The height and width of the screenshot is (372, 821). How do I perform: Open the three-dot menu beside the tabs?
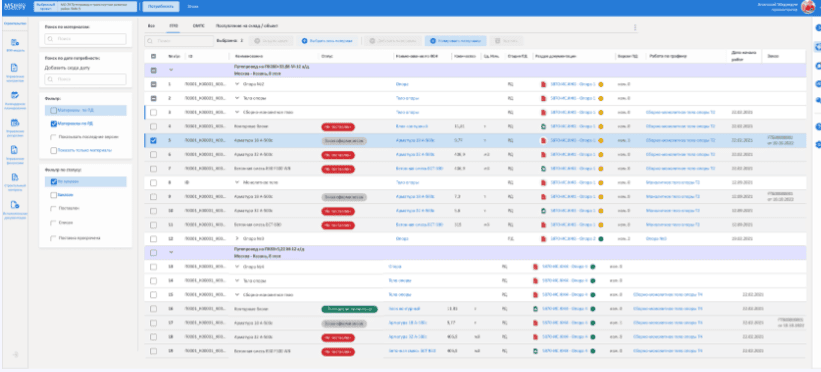click(x=635, y=27)
